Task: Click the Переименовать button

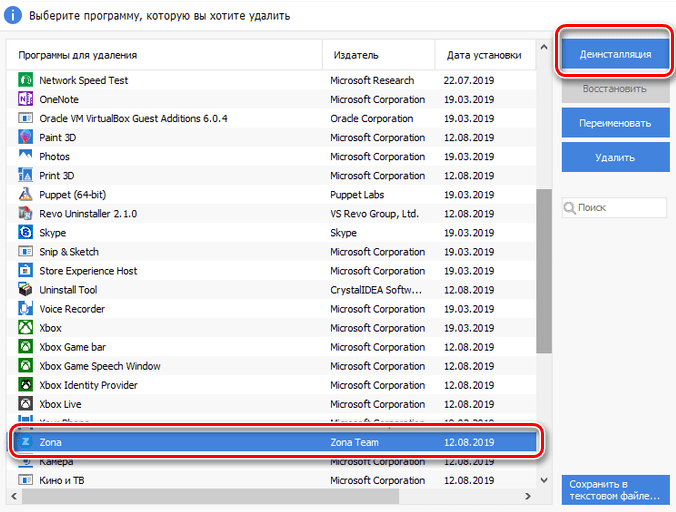Action: 615,123
